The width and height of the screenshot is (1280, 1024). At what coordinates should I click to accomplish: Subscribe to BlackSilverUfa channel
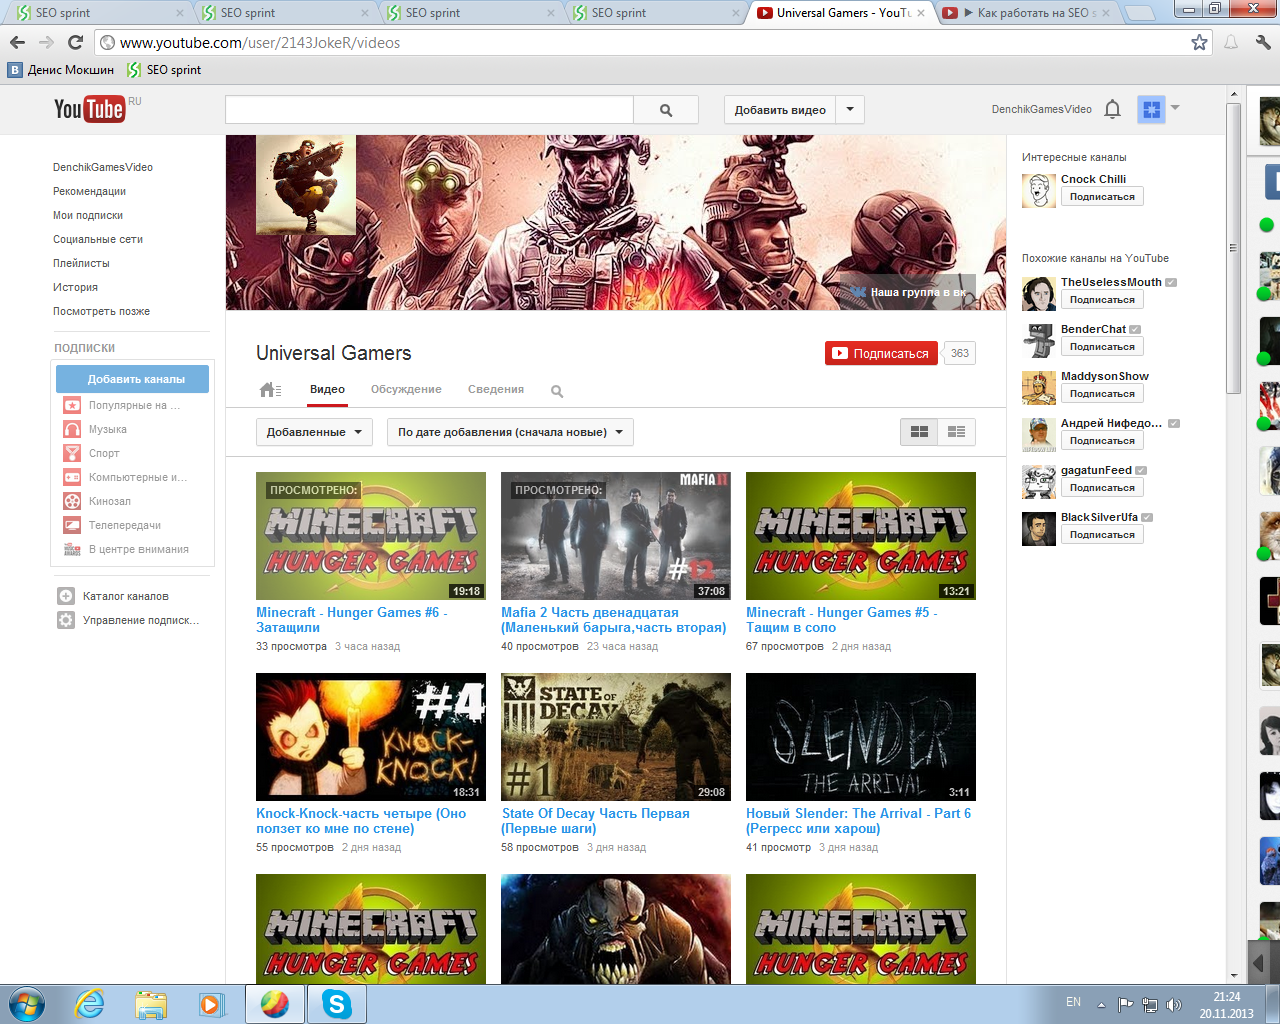tap(1102, 535)
